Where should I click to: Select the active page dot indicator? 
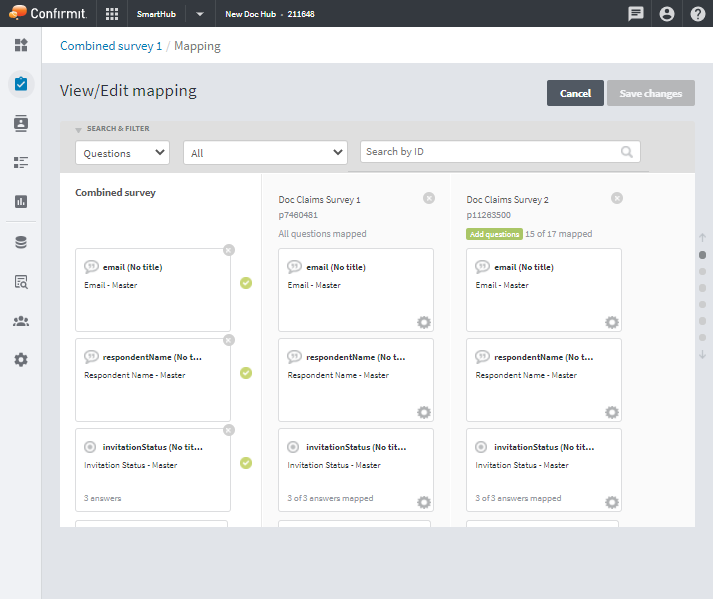tap(702, 255)
